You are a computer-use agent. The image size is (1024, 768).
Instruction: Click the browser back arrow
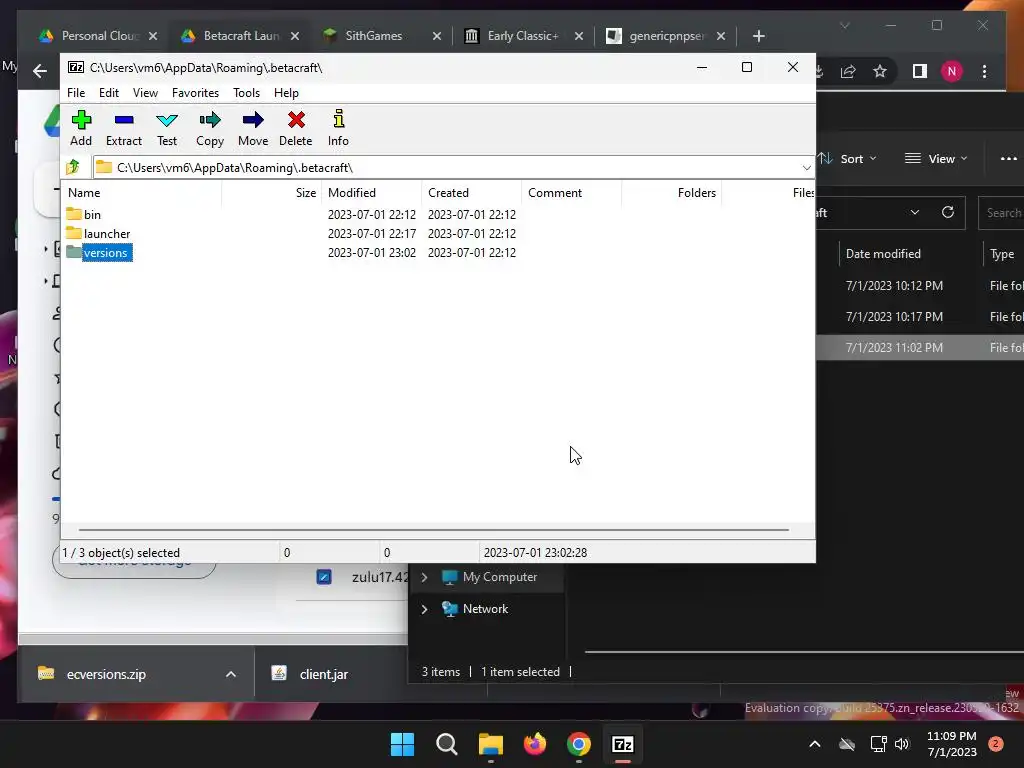(x=40, y=71)
